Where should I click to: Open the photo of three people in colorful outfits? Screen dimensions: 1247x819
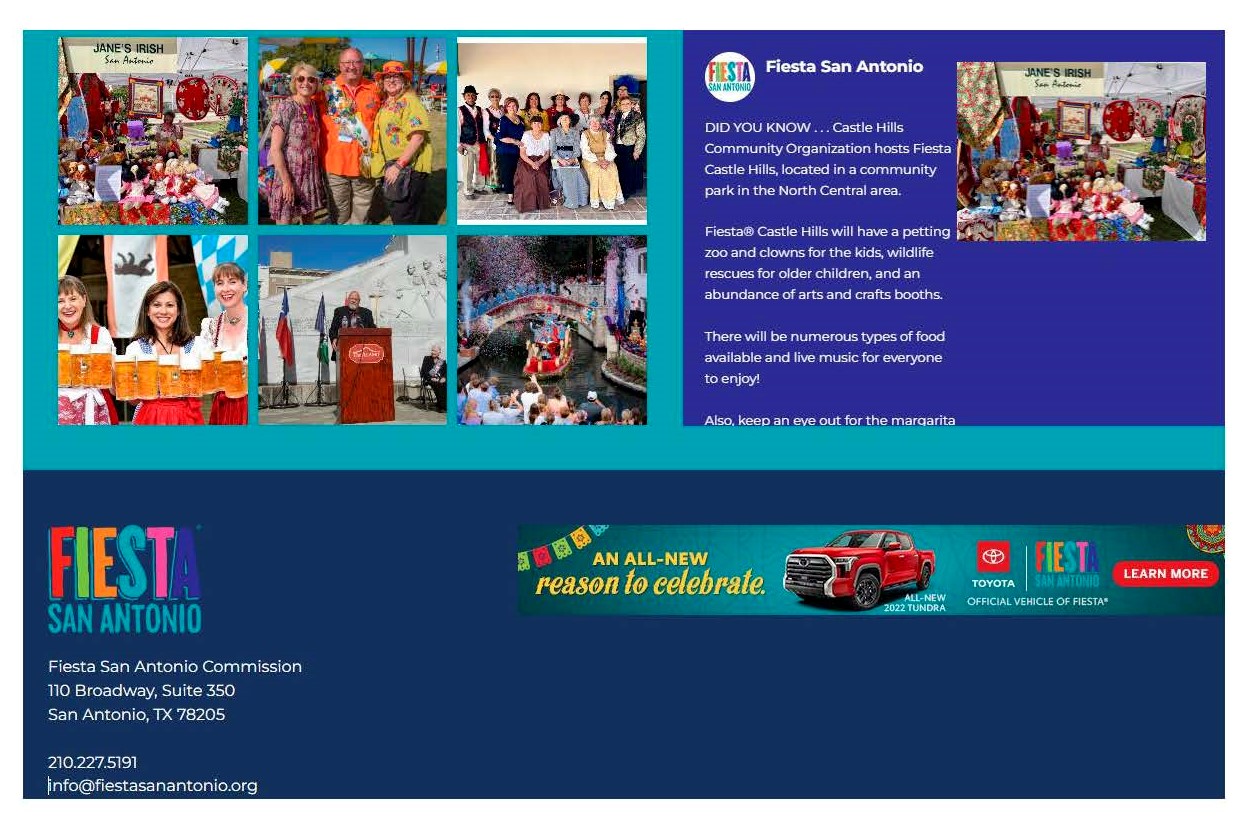(352, 131)
